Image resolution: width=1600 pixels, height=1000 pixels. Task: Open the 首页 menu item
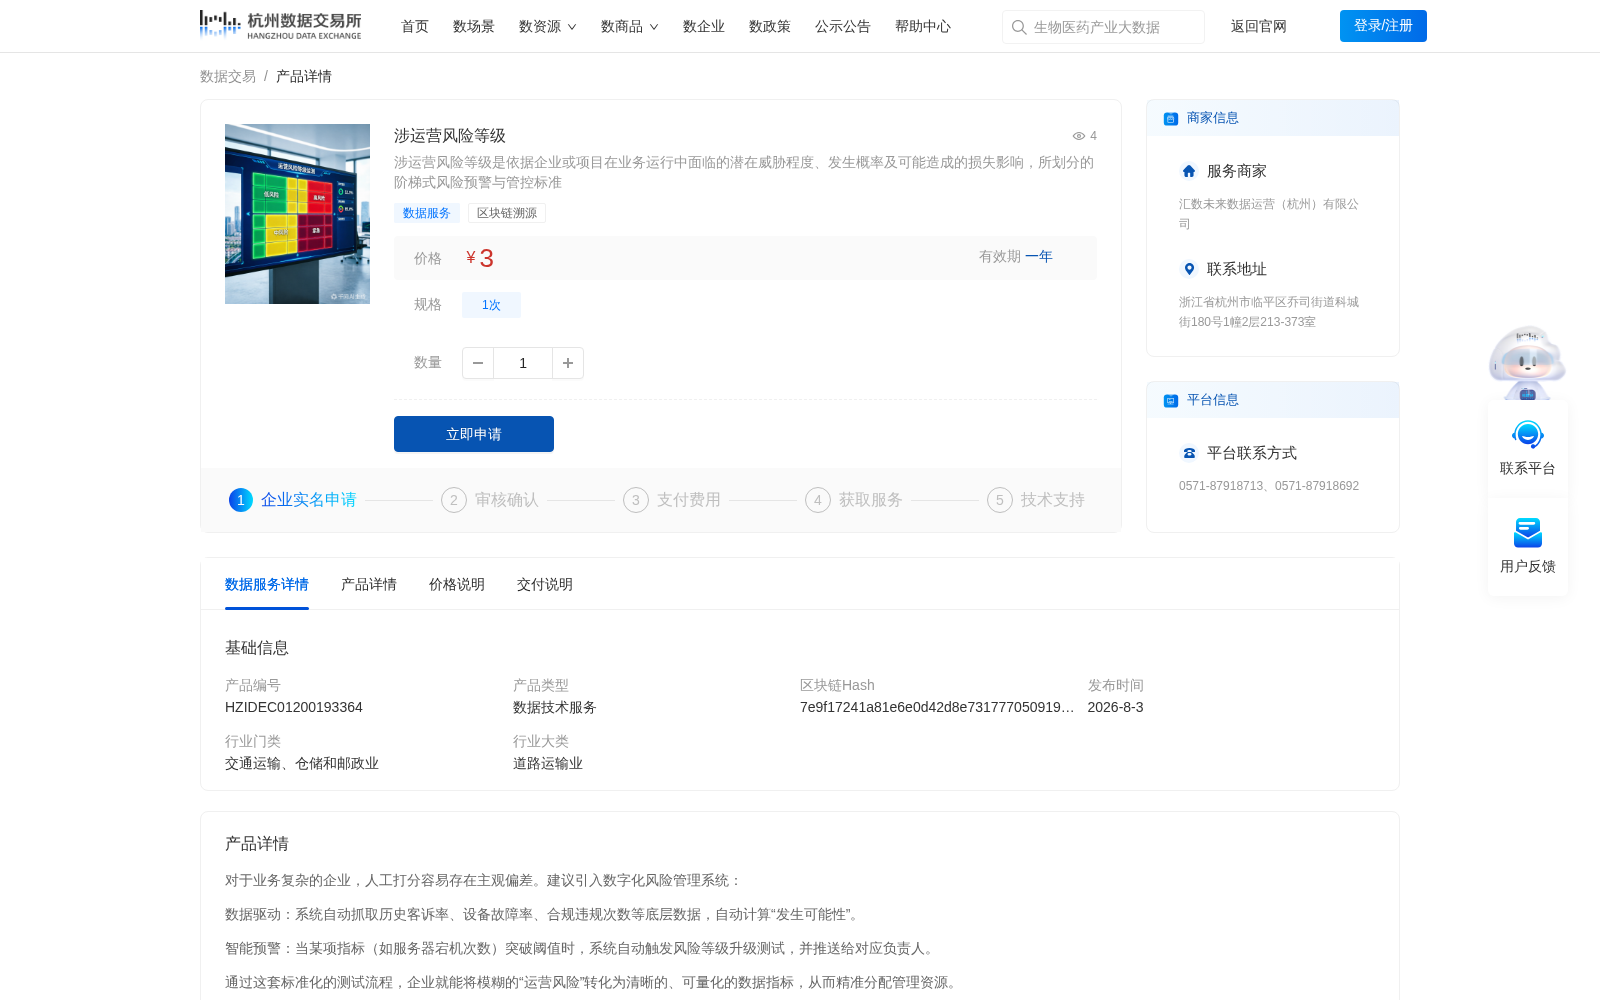point(415,27)
